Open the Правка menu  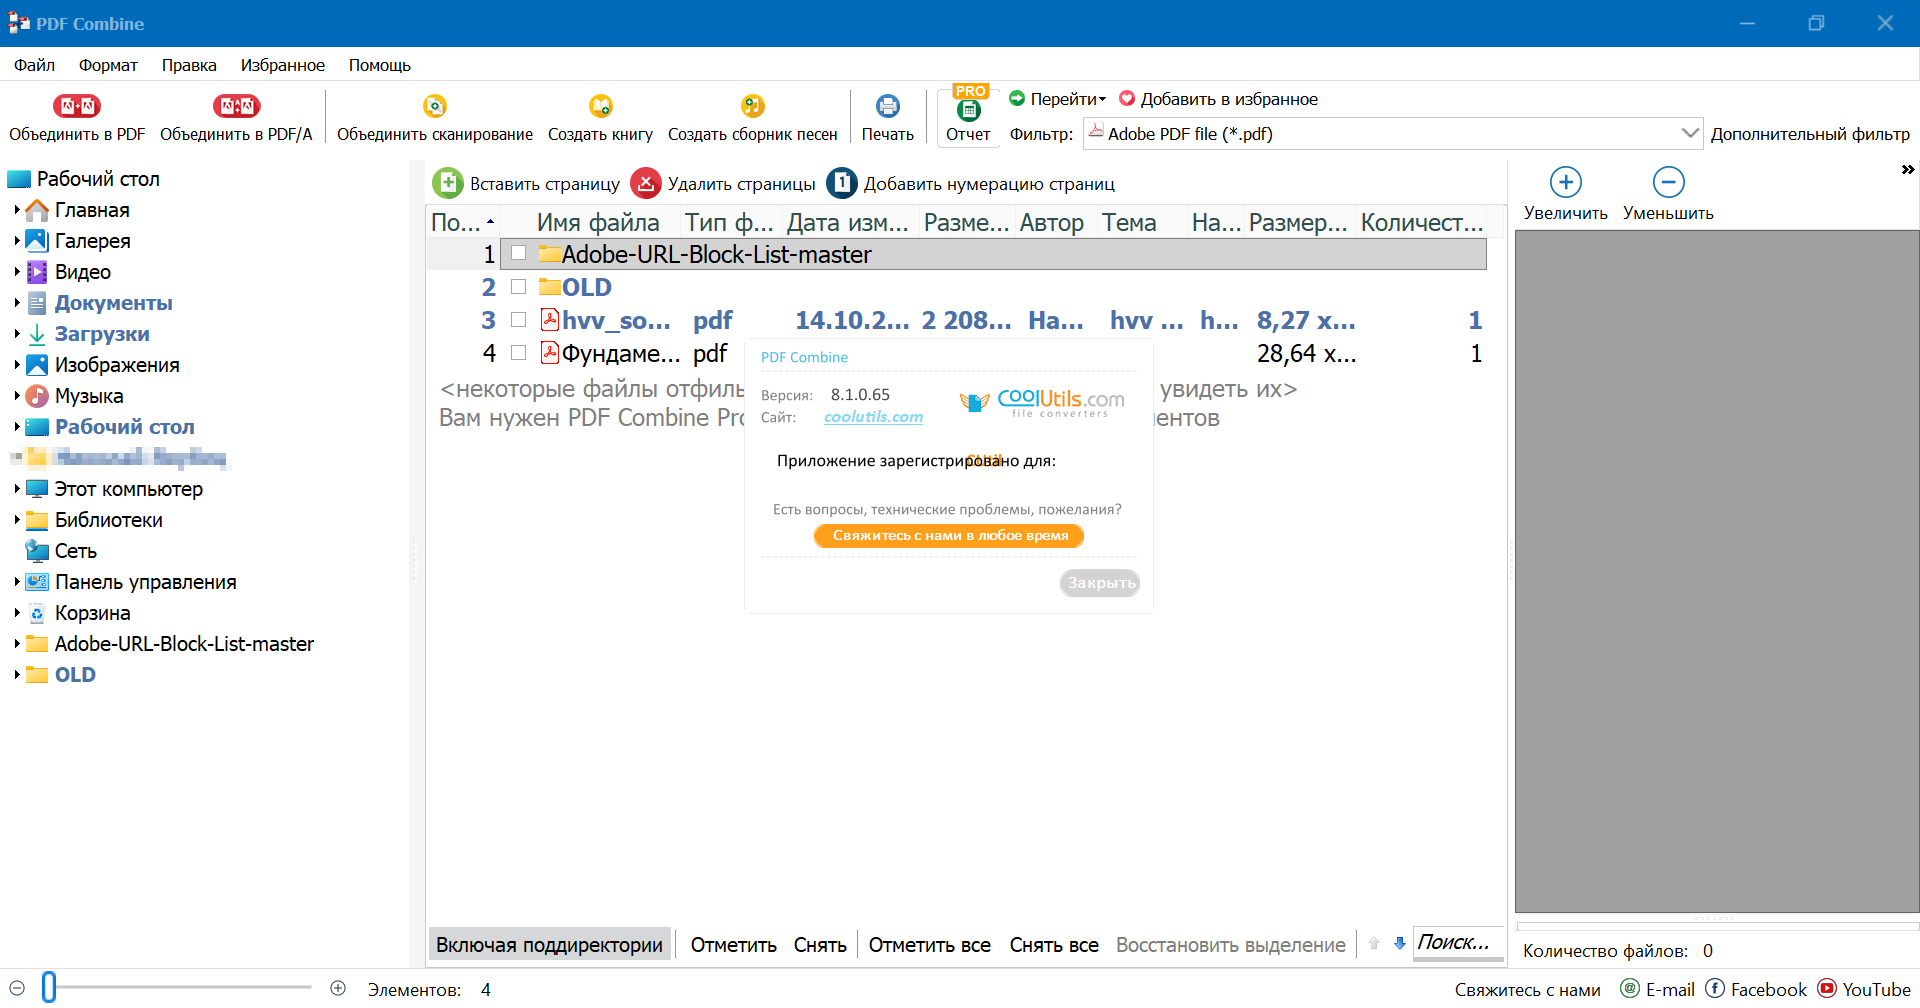point(189,65)
